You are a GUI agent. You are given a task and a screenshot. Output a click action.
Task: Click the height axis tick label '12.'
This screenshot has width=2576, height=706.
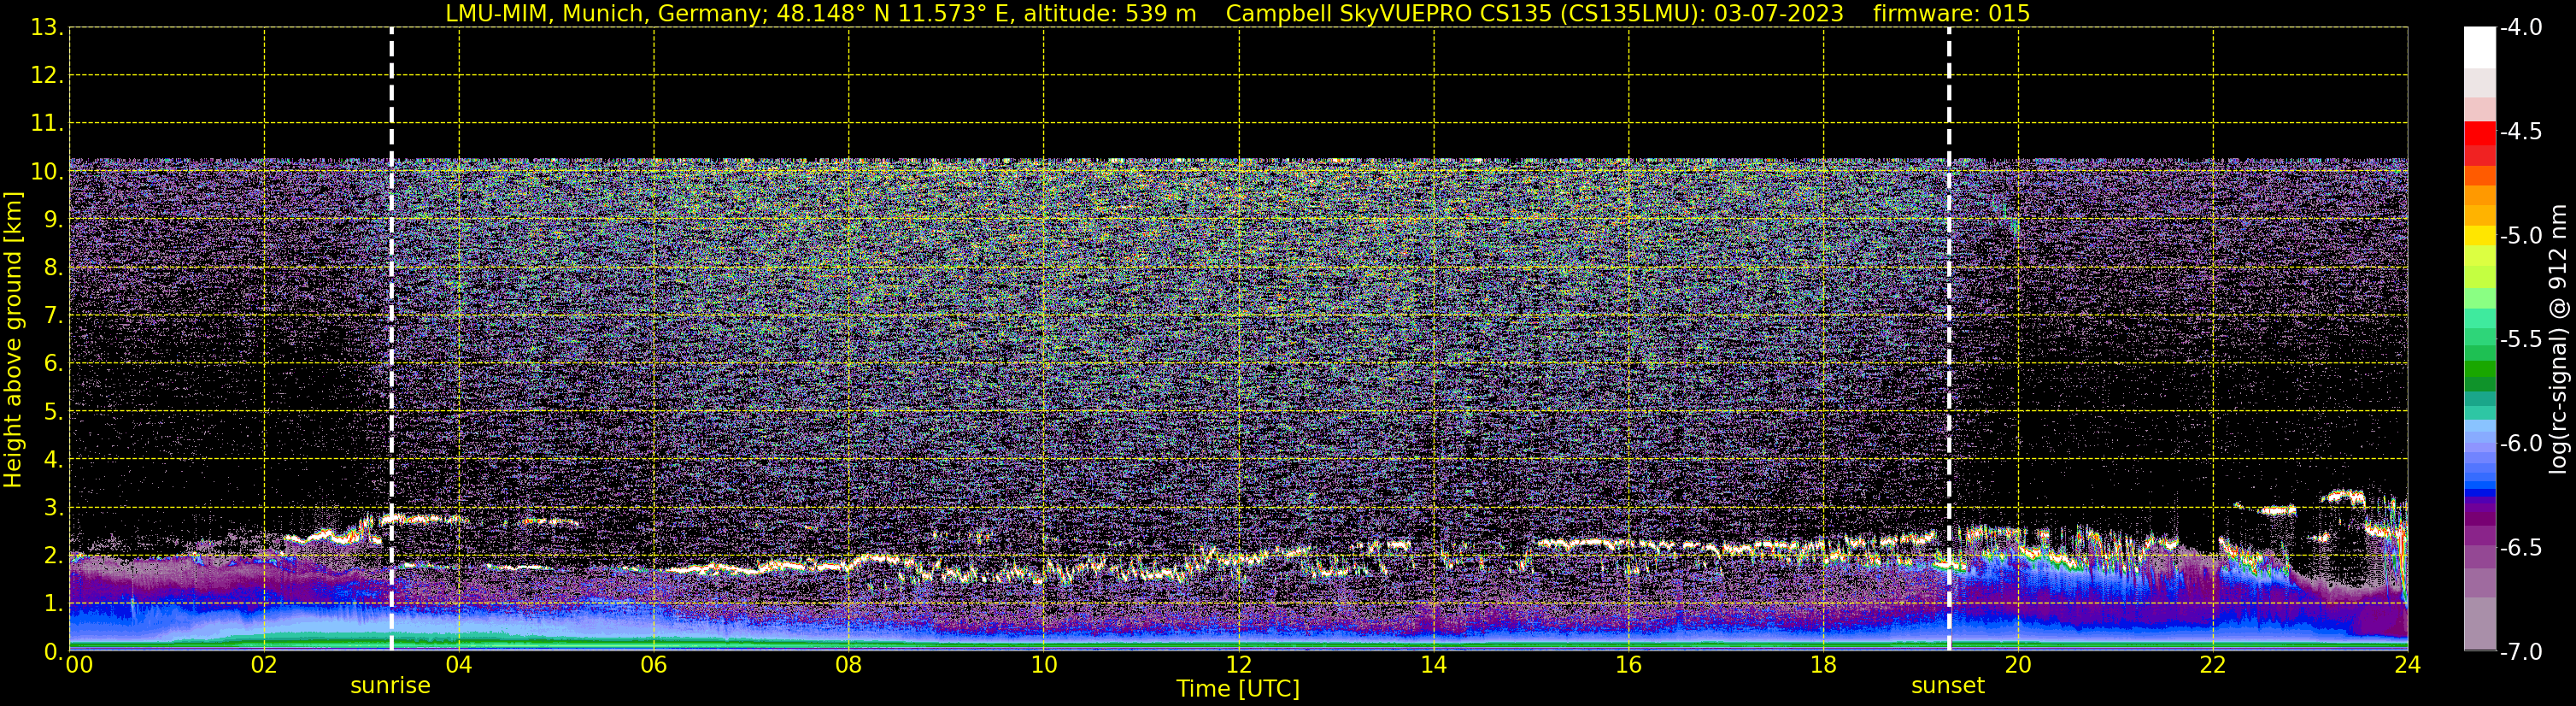(x=46, y=76)
